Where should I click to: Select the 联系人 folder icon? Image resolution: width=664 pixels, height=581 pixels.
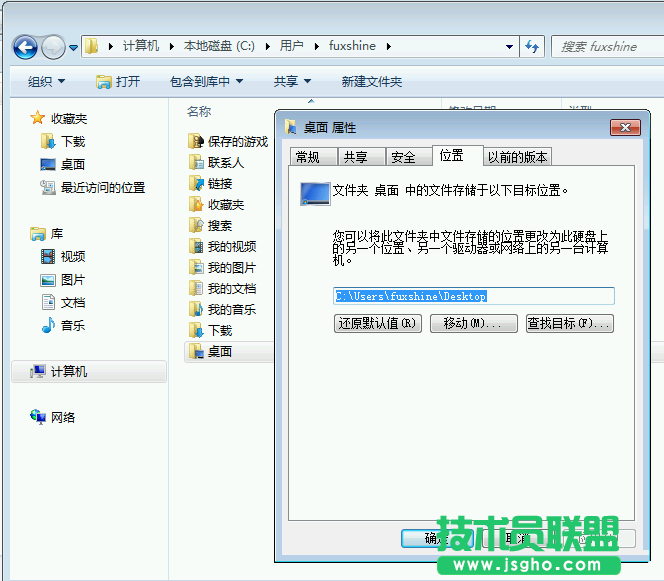click(195, 162)
